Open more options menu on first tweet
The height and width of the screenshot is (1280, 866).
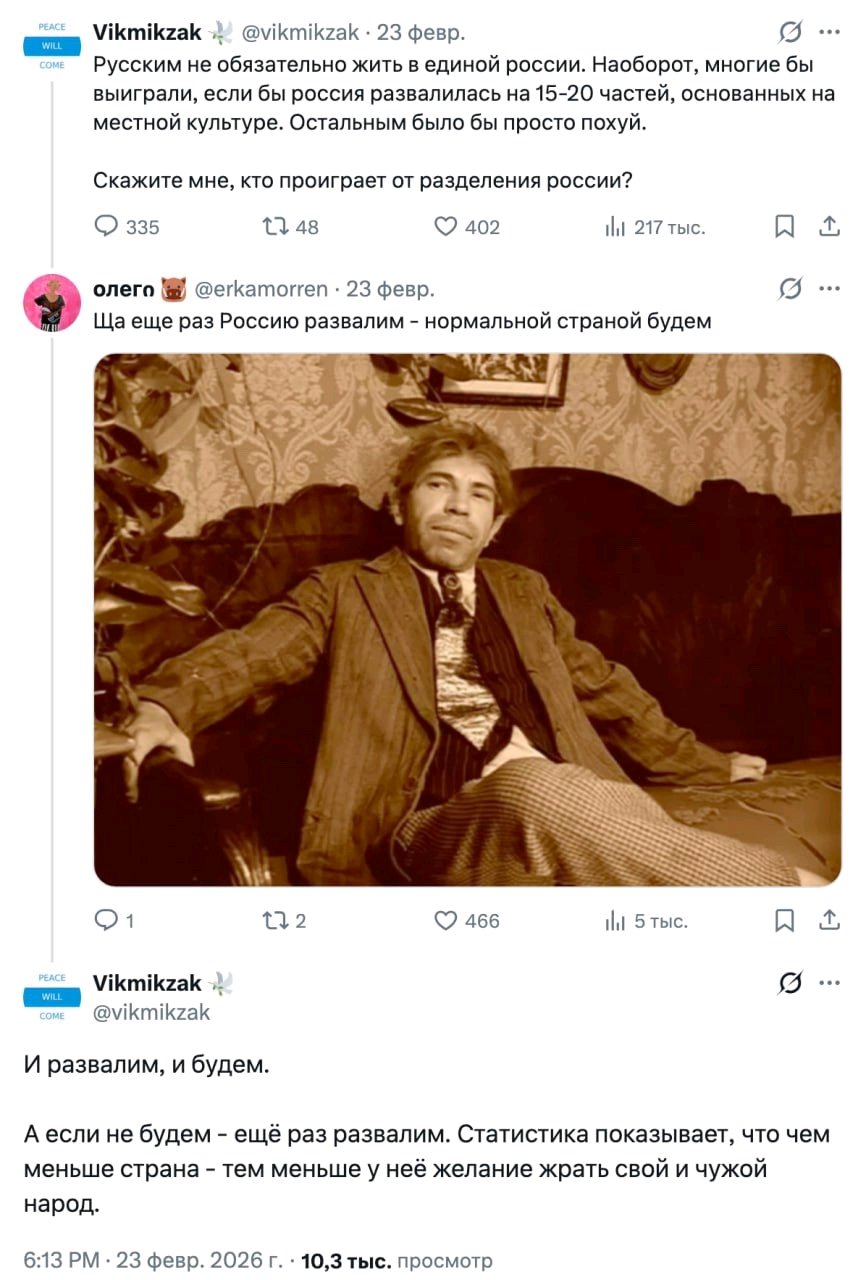tap(830, 33)
